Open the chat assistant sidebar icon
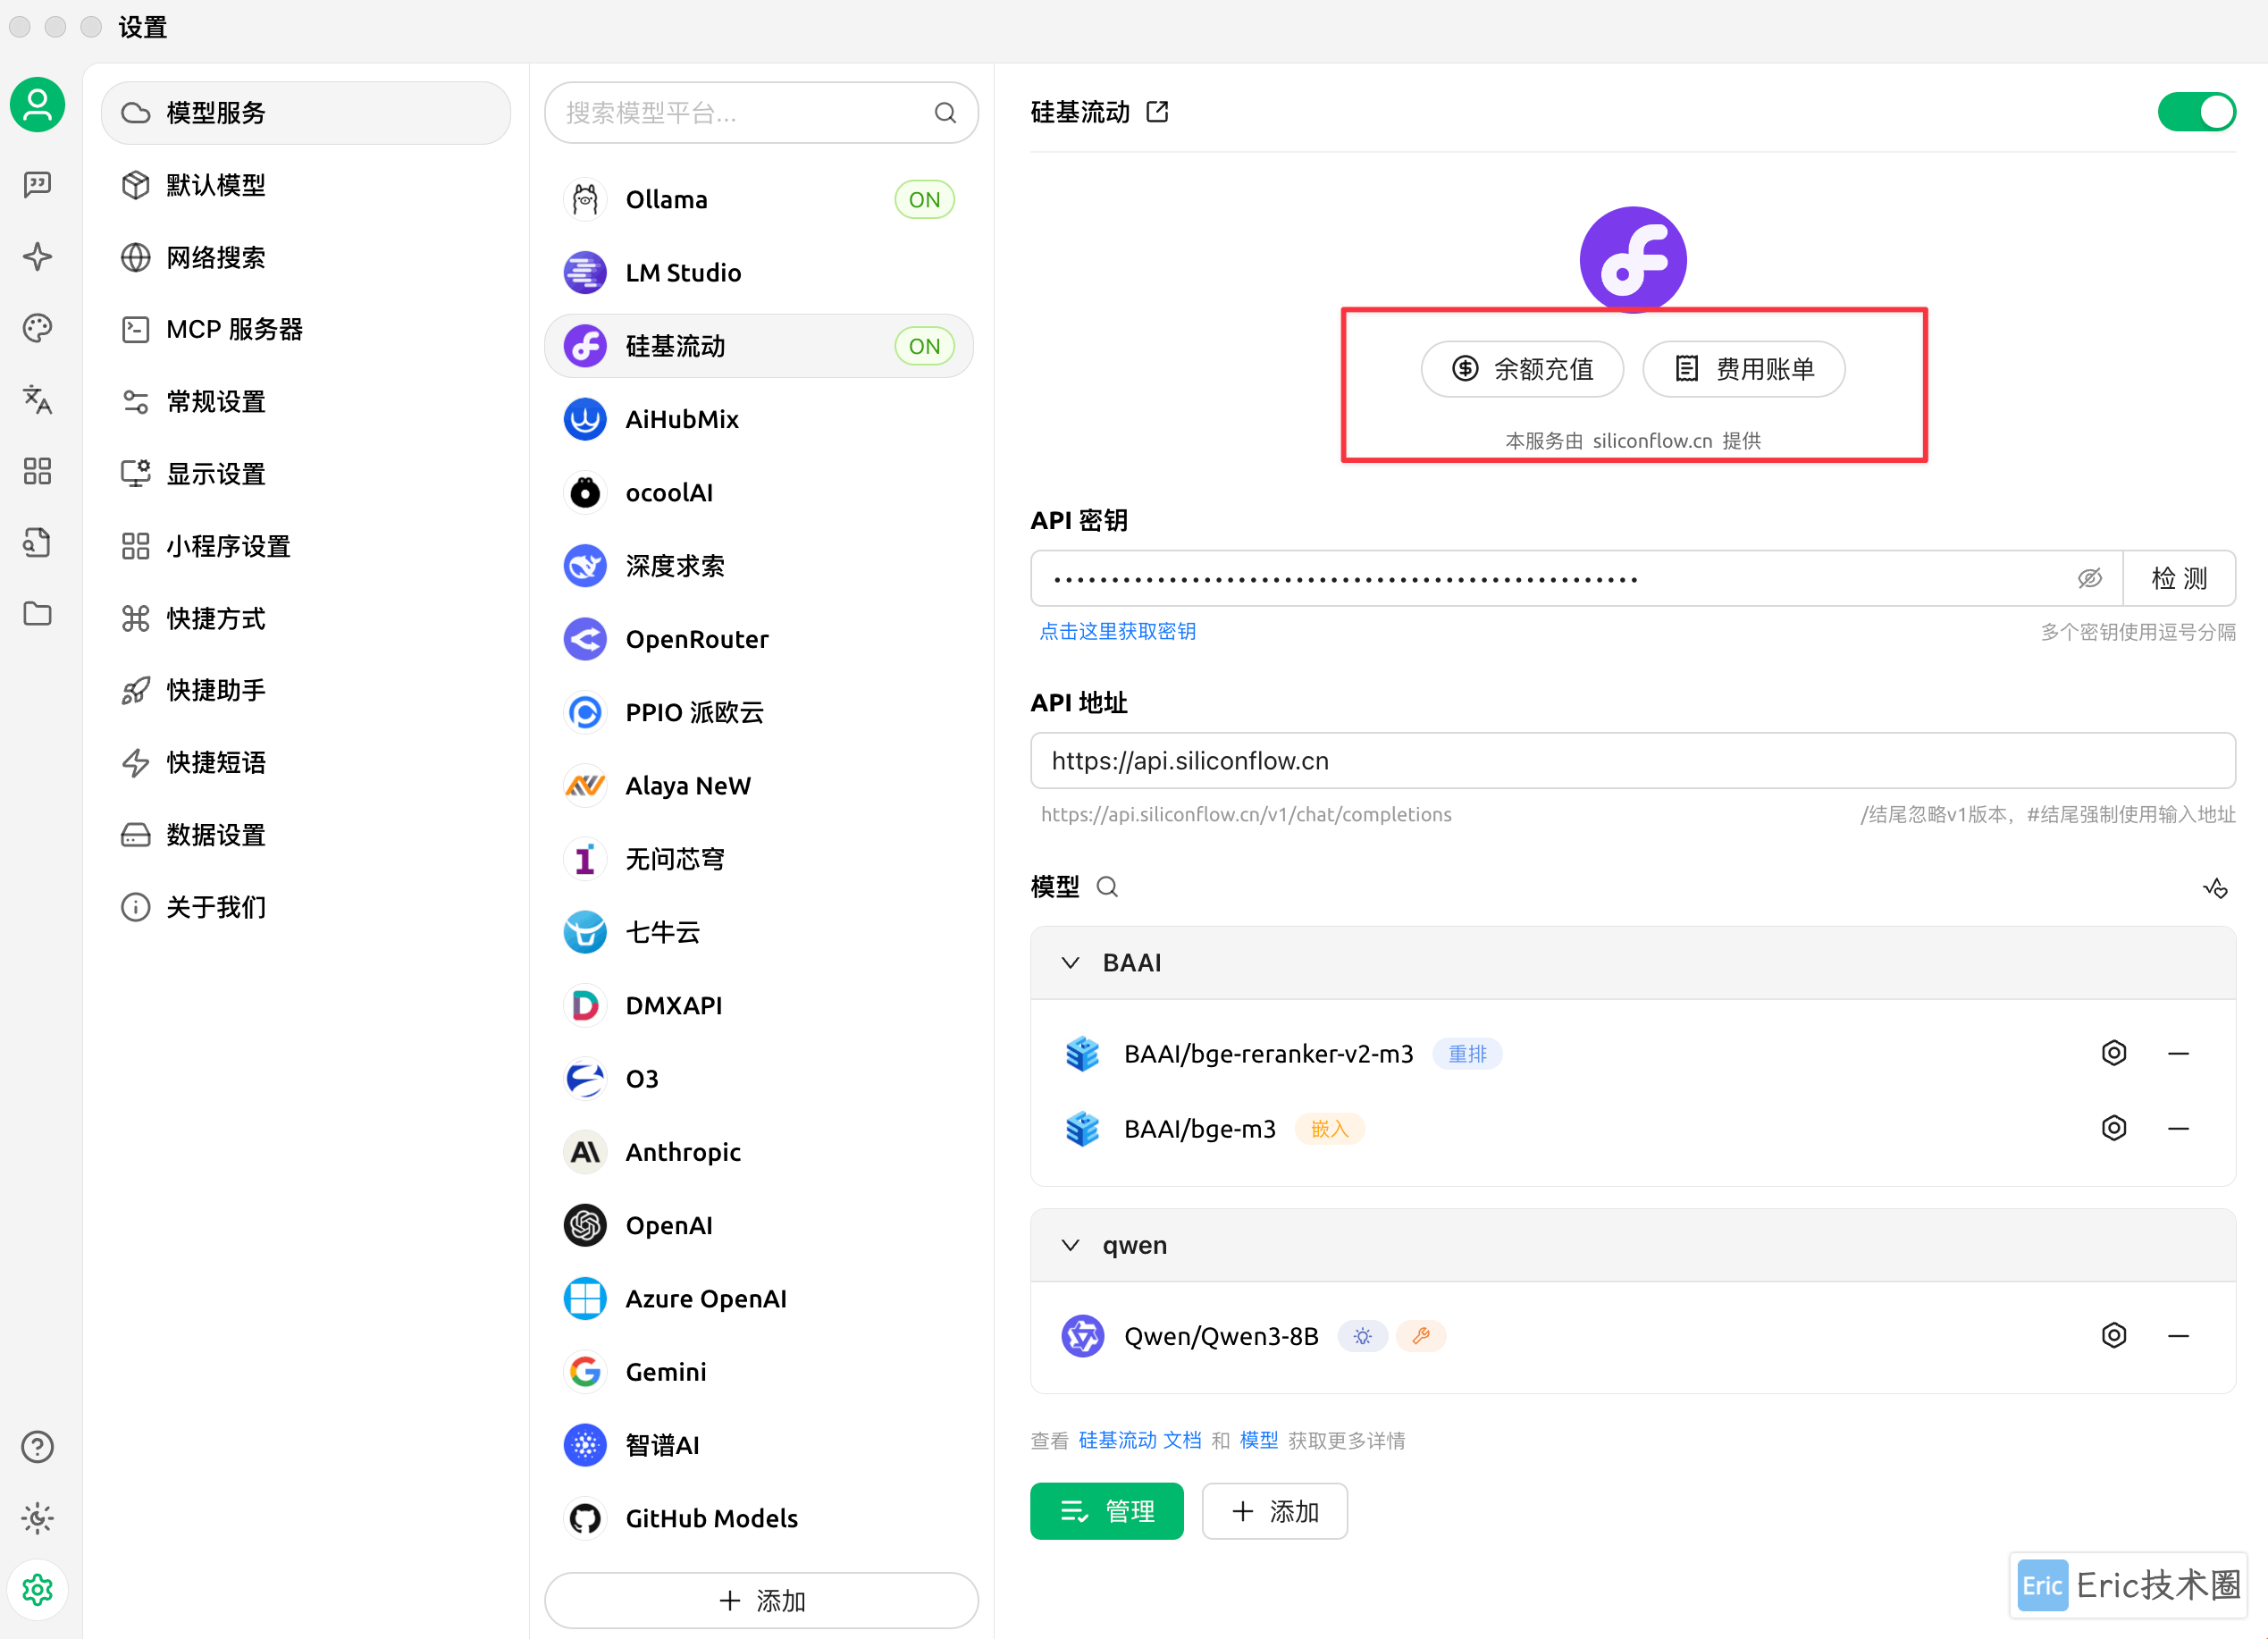The height and width of the screenshot is (1639, 2268). 37,184
